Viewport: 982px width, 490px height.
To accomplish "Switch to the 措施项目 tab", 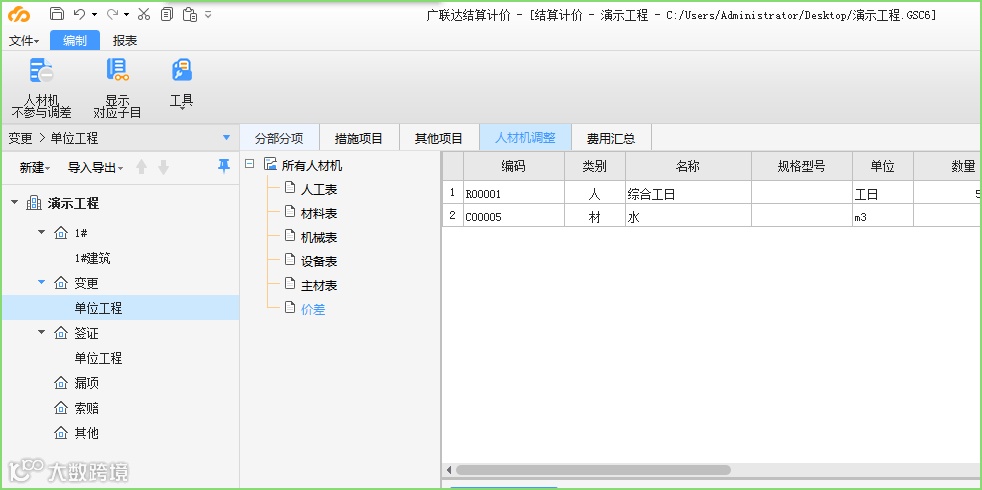I will tap(359, 138).
